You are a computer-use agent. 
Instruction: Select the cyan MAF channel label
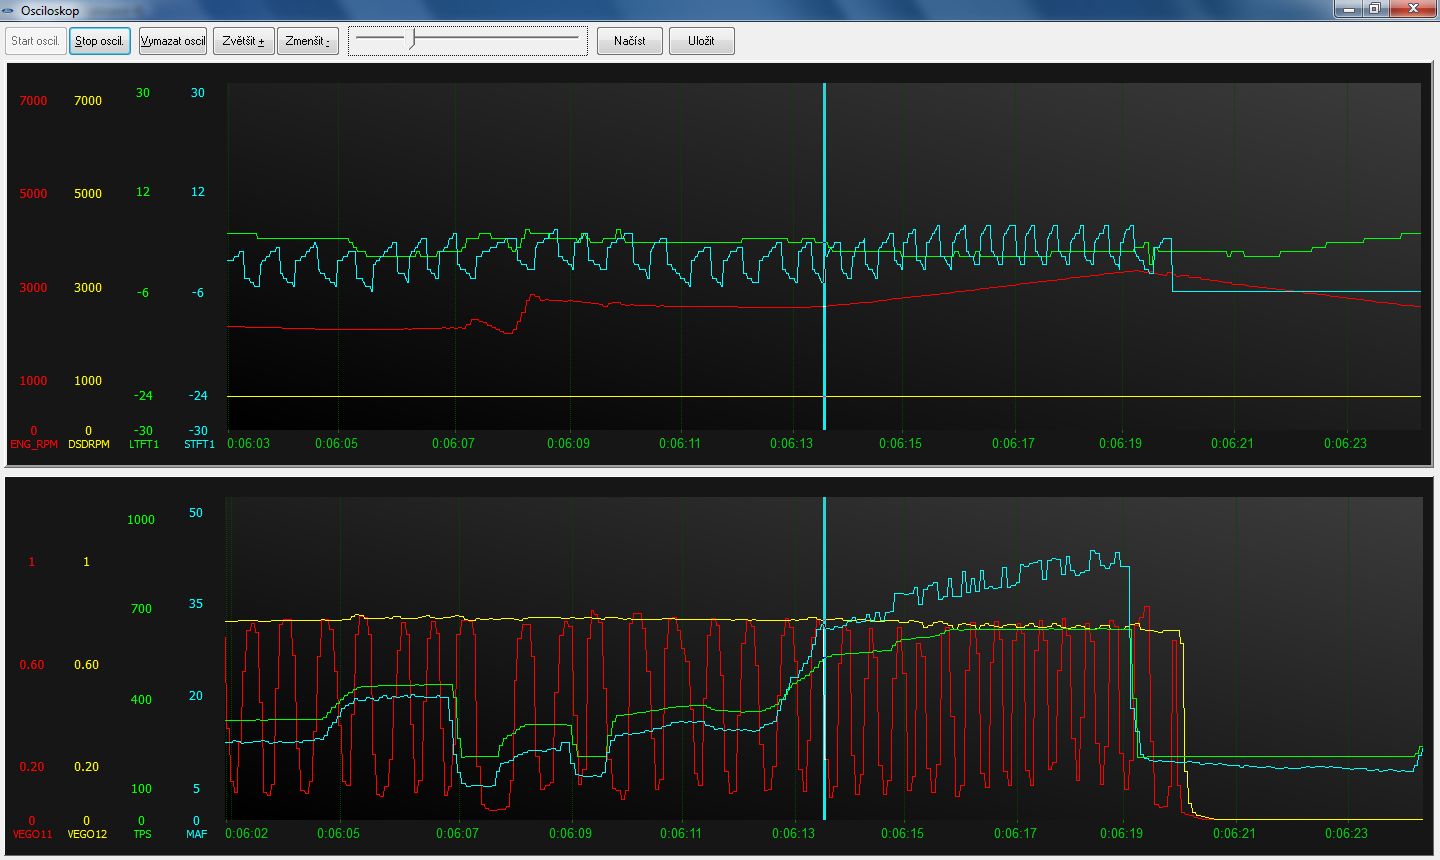[197, 834]
